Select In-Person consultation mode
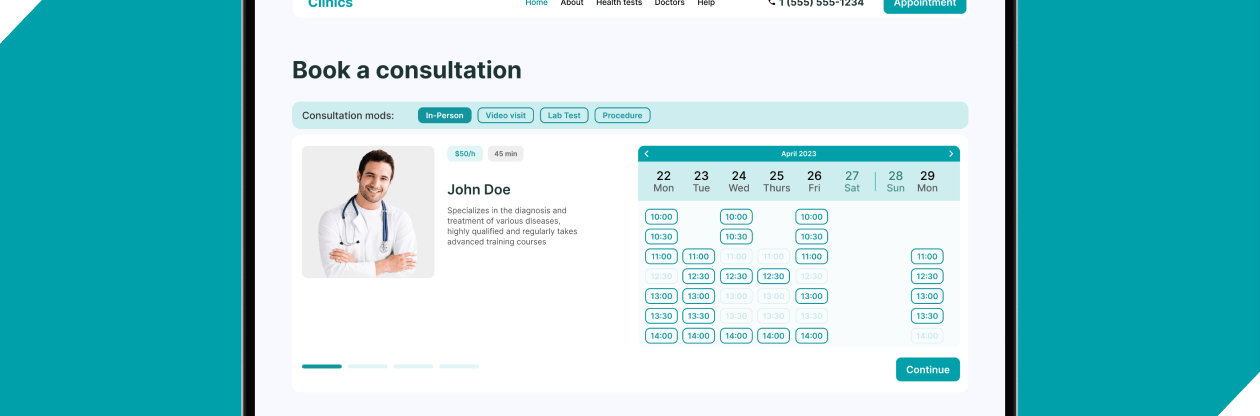The width and height of the screenshot is (1260, 416). coord(445,116)
